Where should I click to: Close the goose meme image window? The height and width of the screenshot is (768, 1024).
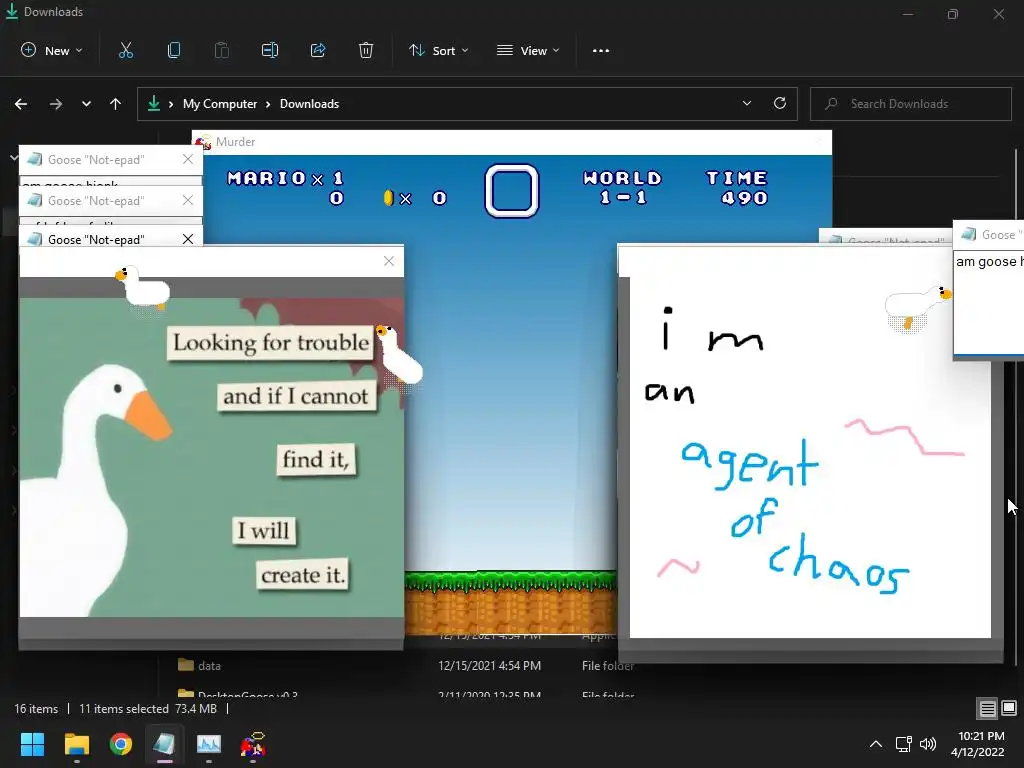tap(389, 261)
